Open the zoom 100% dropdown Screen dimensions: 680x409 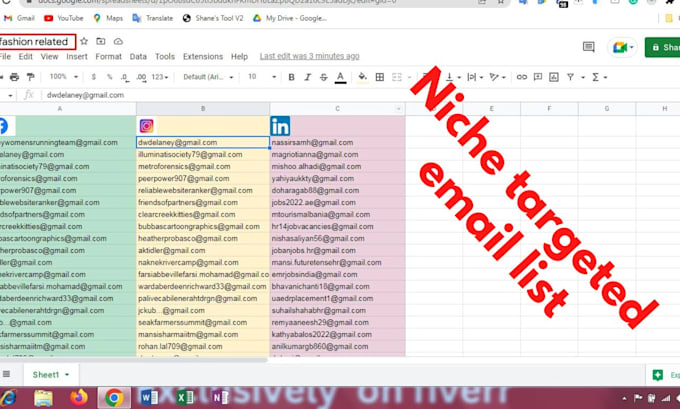pos(63,77)
